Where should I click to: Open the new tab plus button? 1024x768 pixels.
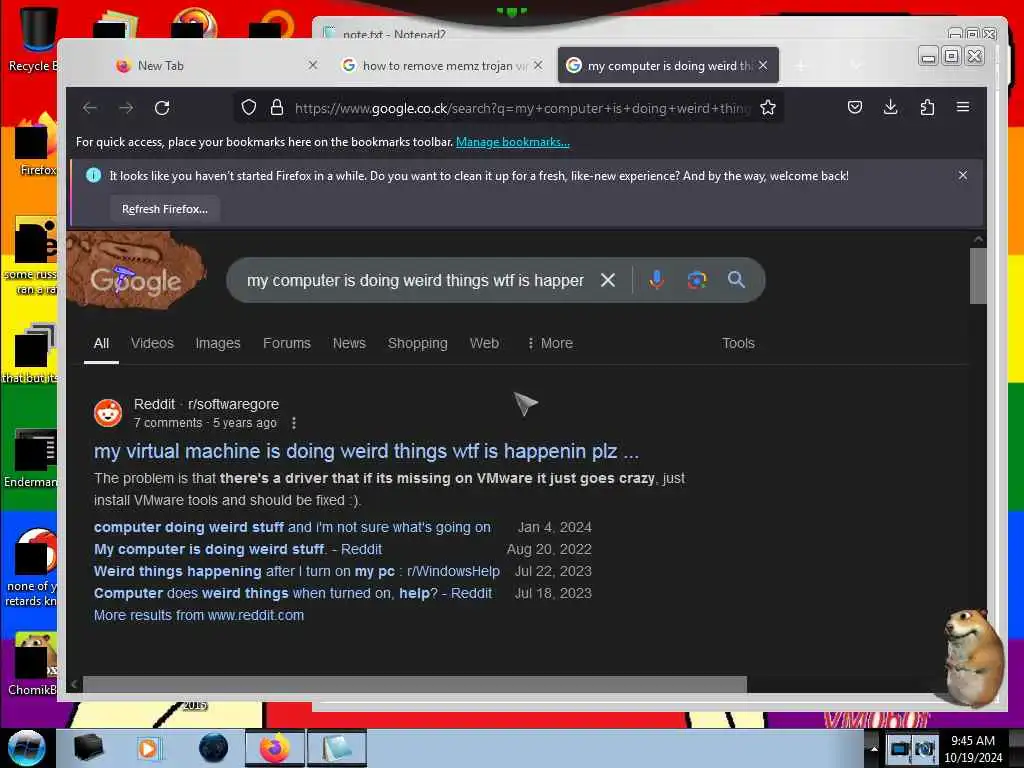click(801, 65)
